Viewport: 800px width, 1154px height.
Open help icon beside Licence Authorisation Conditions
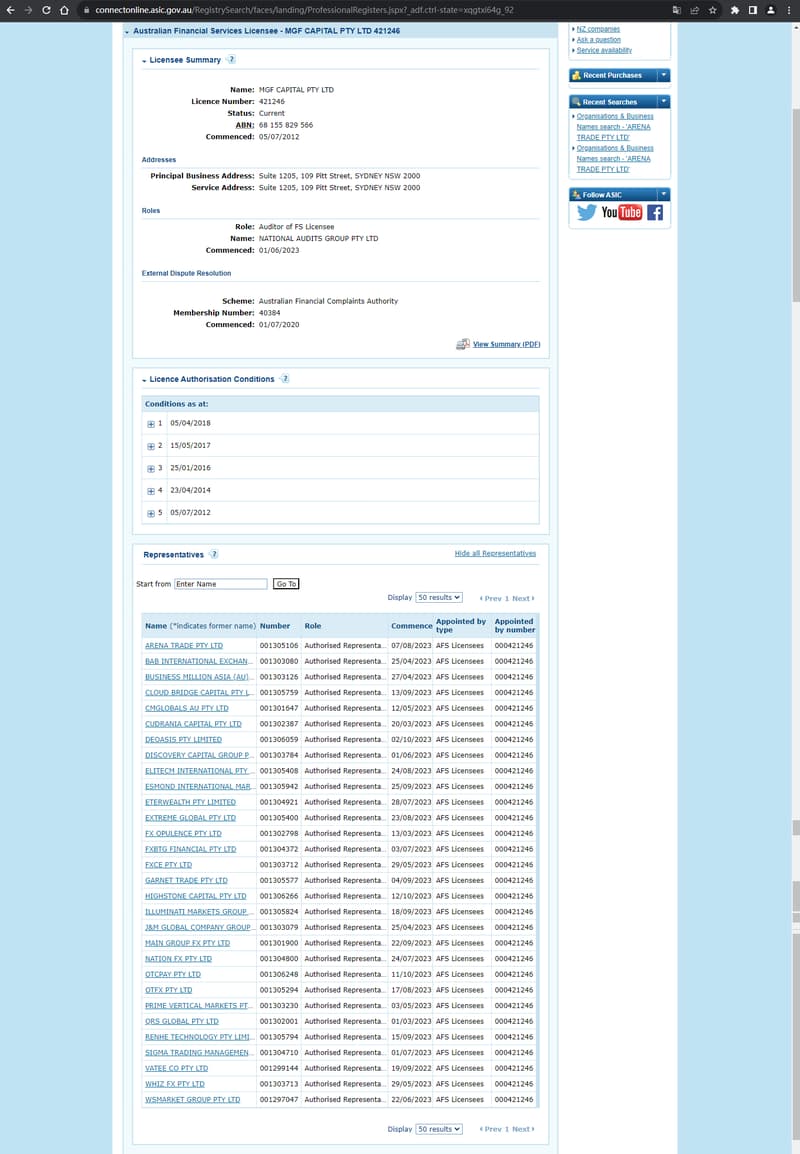pos(285,379)
